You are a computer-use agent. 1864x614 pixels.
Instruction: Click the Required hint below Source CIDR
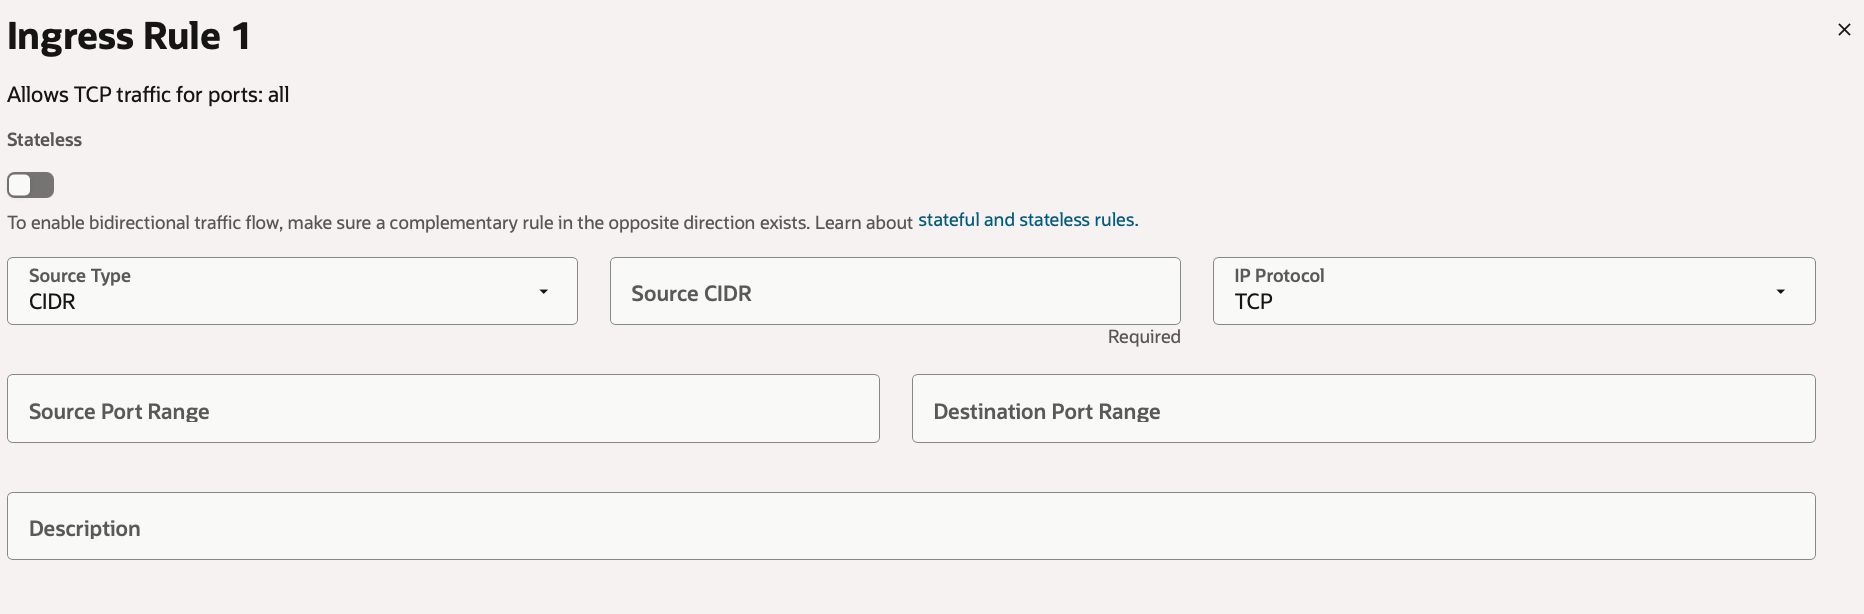coord(1143,337)
